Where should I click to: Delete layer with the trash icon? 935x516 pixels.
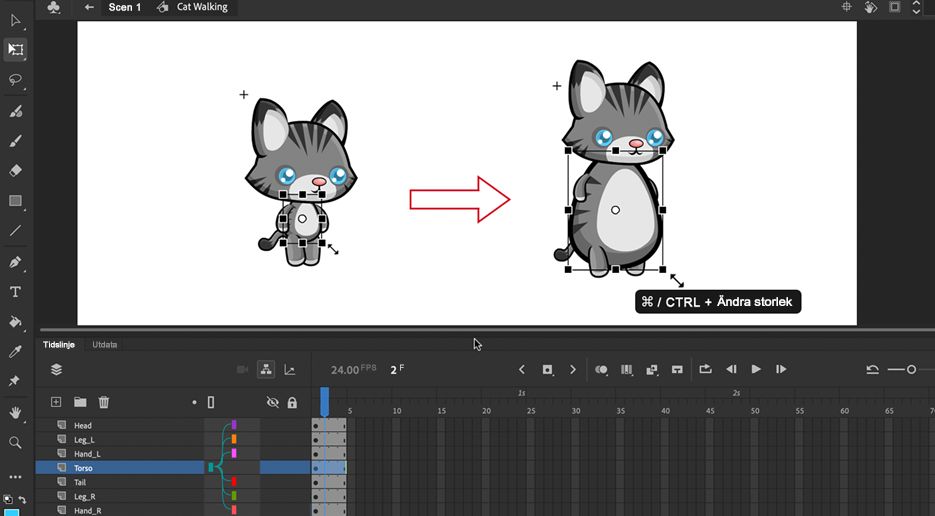tap(104, 402)
